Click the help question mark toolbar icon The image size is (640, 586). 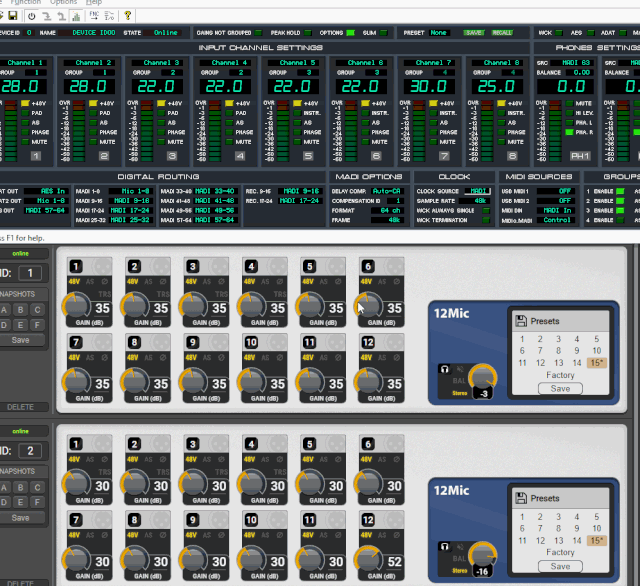pyautogui.click(x=128, y=16)
